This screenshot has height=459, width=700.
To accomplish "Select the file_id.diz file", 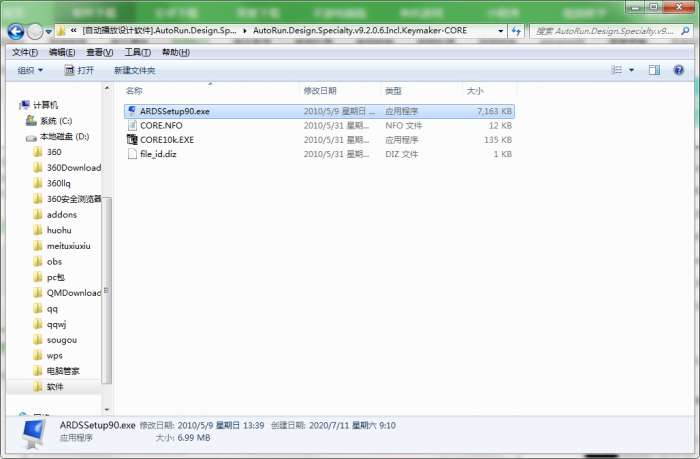I will pyautogui.click(x=319, y=154).
